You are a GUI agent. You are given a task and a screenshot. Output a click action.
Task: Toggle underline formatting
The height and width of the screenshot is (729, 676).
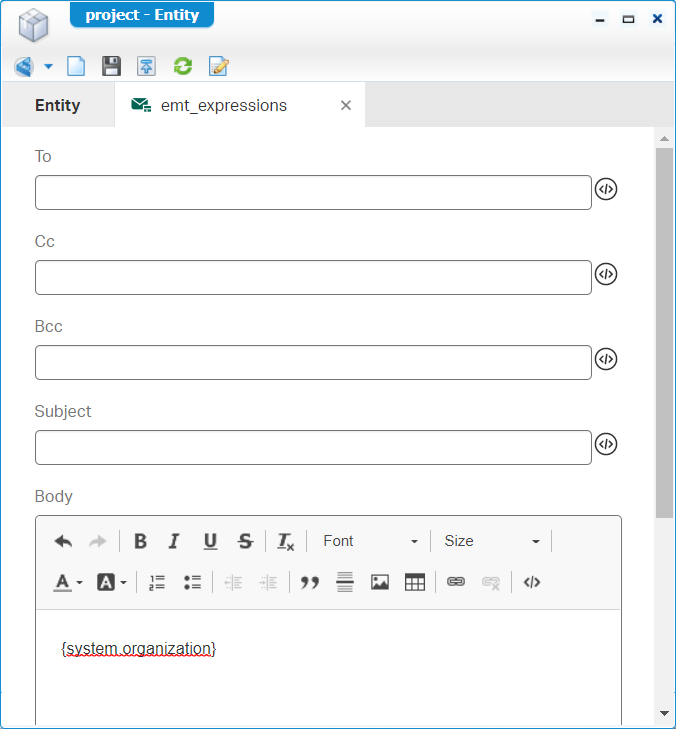(210, 541)
